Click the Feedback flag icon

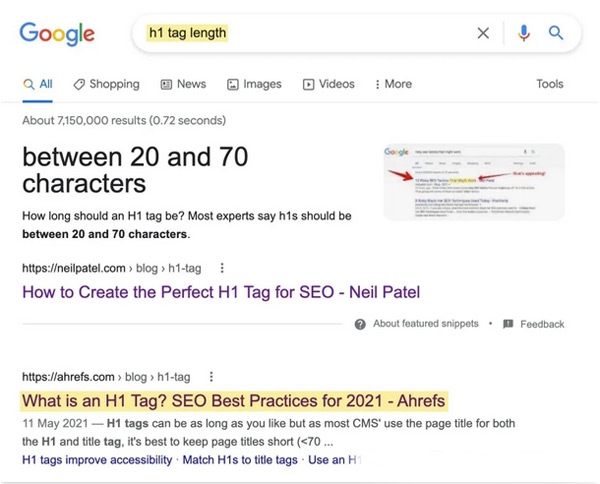coord(508,324)
